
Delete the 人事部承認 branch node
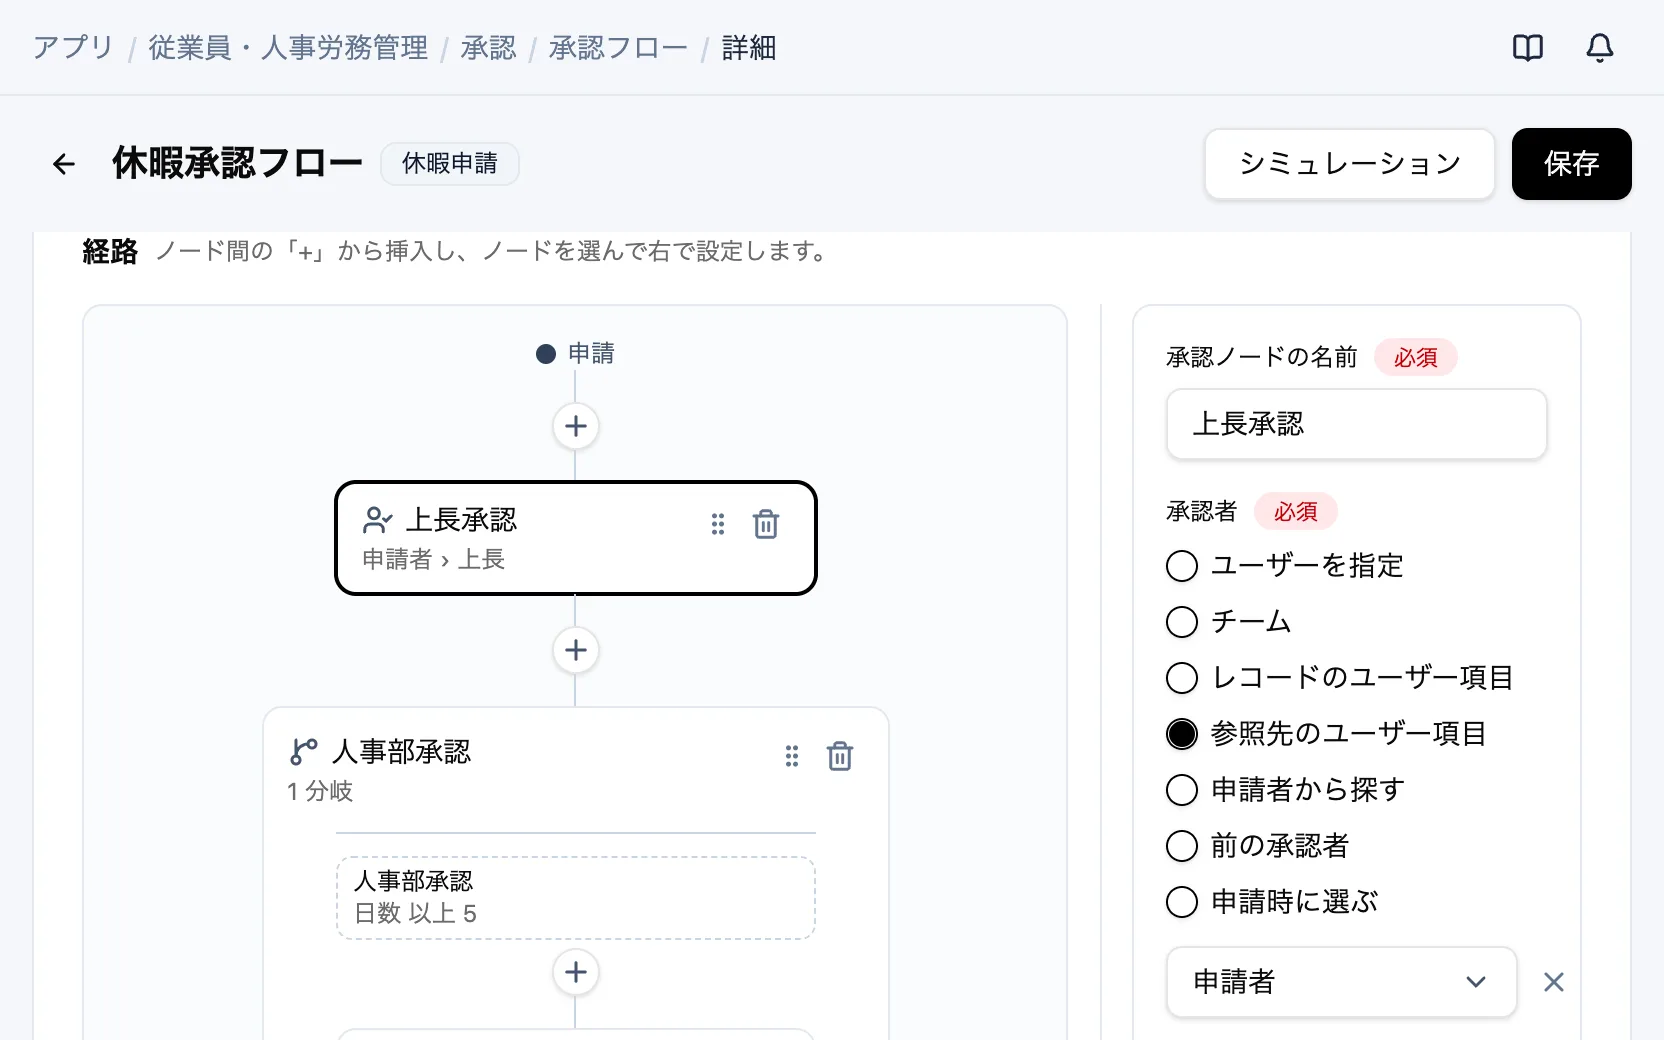pyautogui.click(x=840, y=756)
